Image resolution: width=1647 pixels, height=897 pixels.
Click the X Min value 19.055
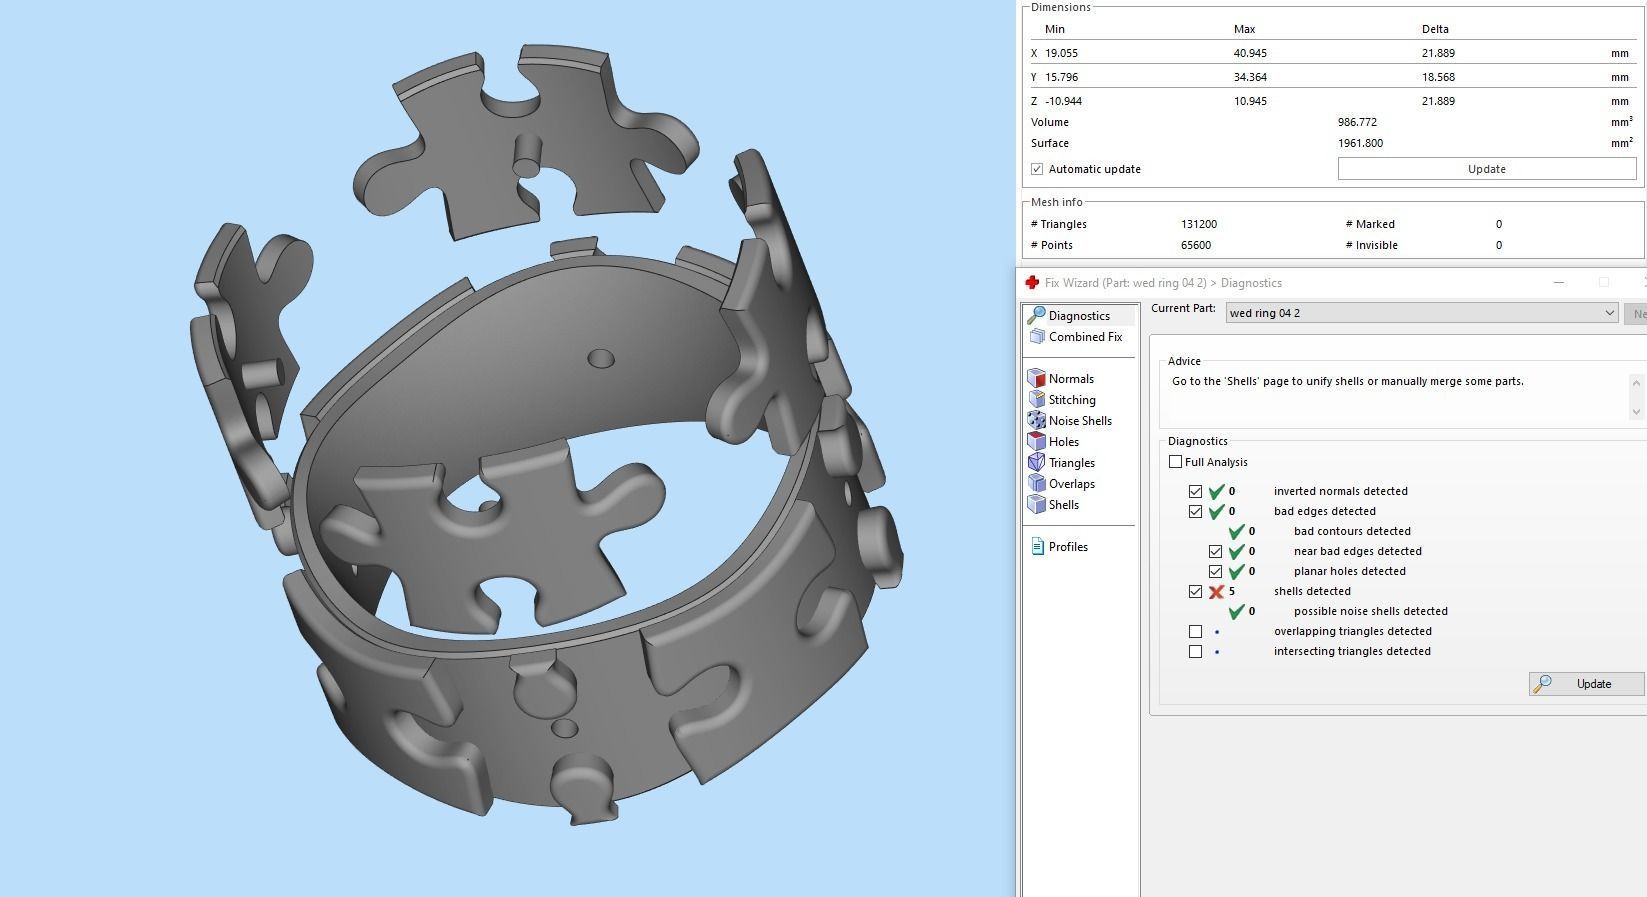[1061, 53]
